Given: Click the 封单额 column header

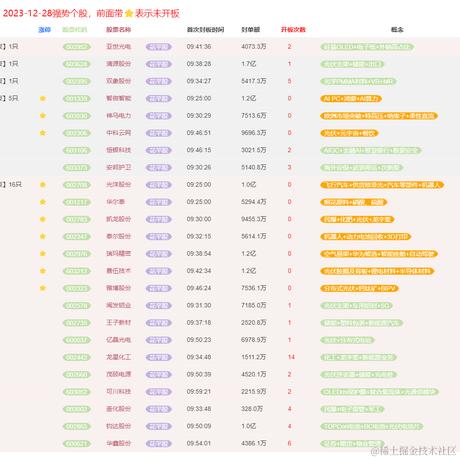Looking at the screenshot, I should (x=251, y=30).
